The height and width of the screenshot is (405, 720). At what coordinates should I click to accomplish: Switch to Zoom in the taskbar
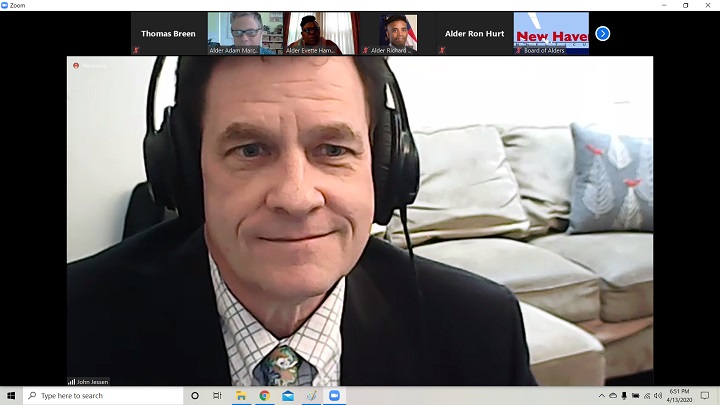point(334,395)
